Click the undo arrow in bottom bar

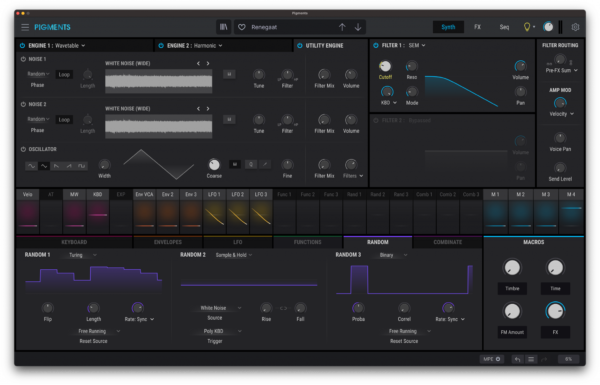517,359
